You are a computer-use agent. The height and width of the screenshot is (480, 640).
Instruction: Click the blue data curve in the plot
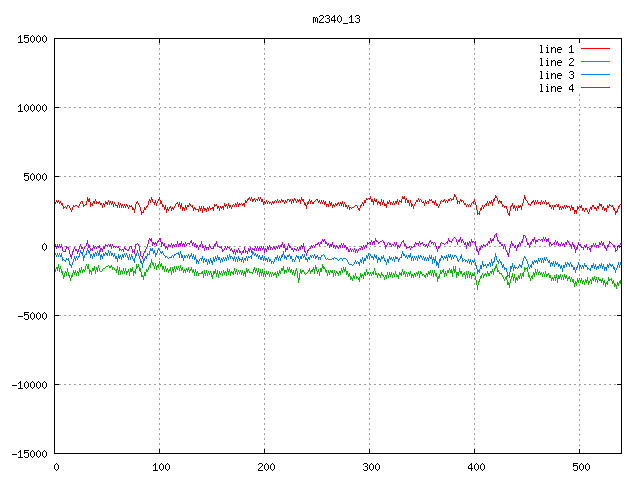click(x=250, y=259)
